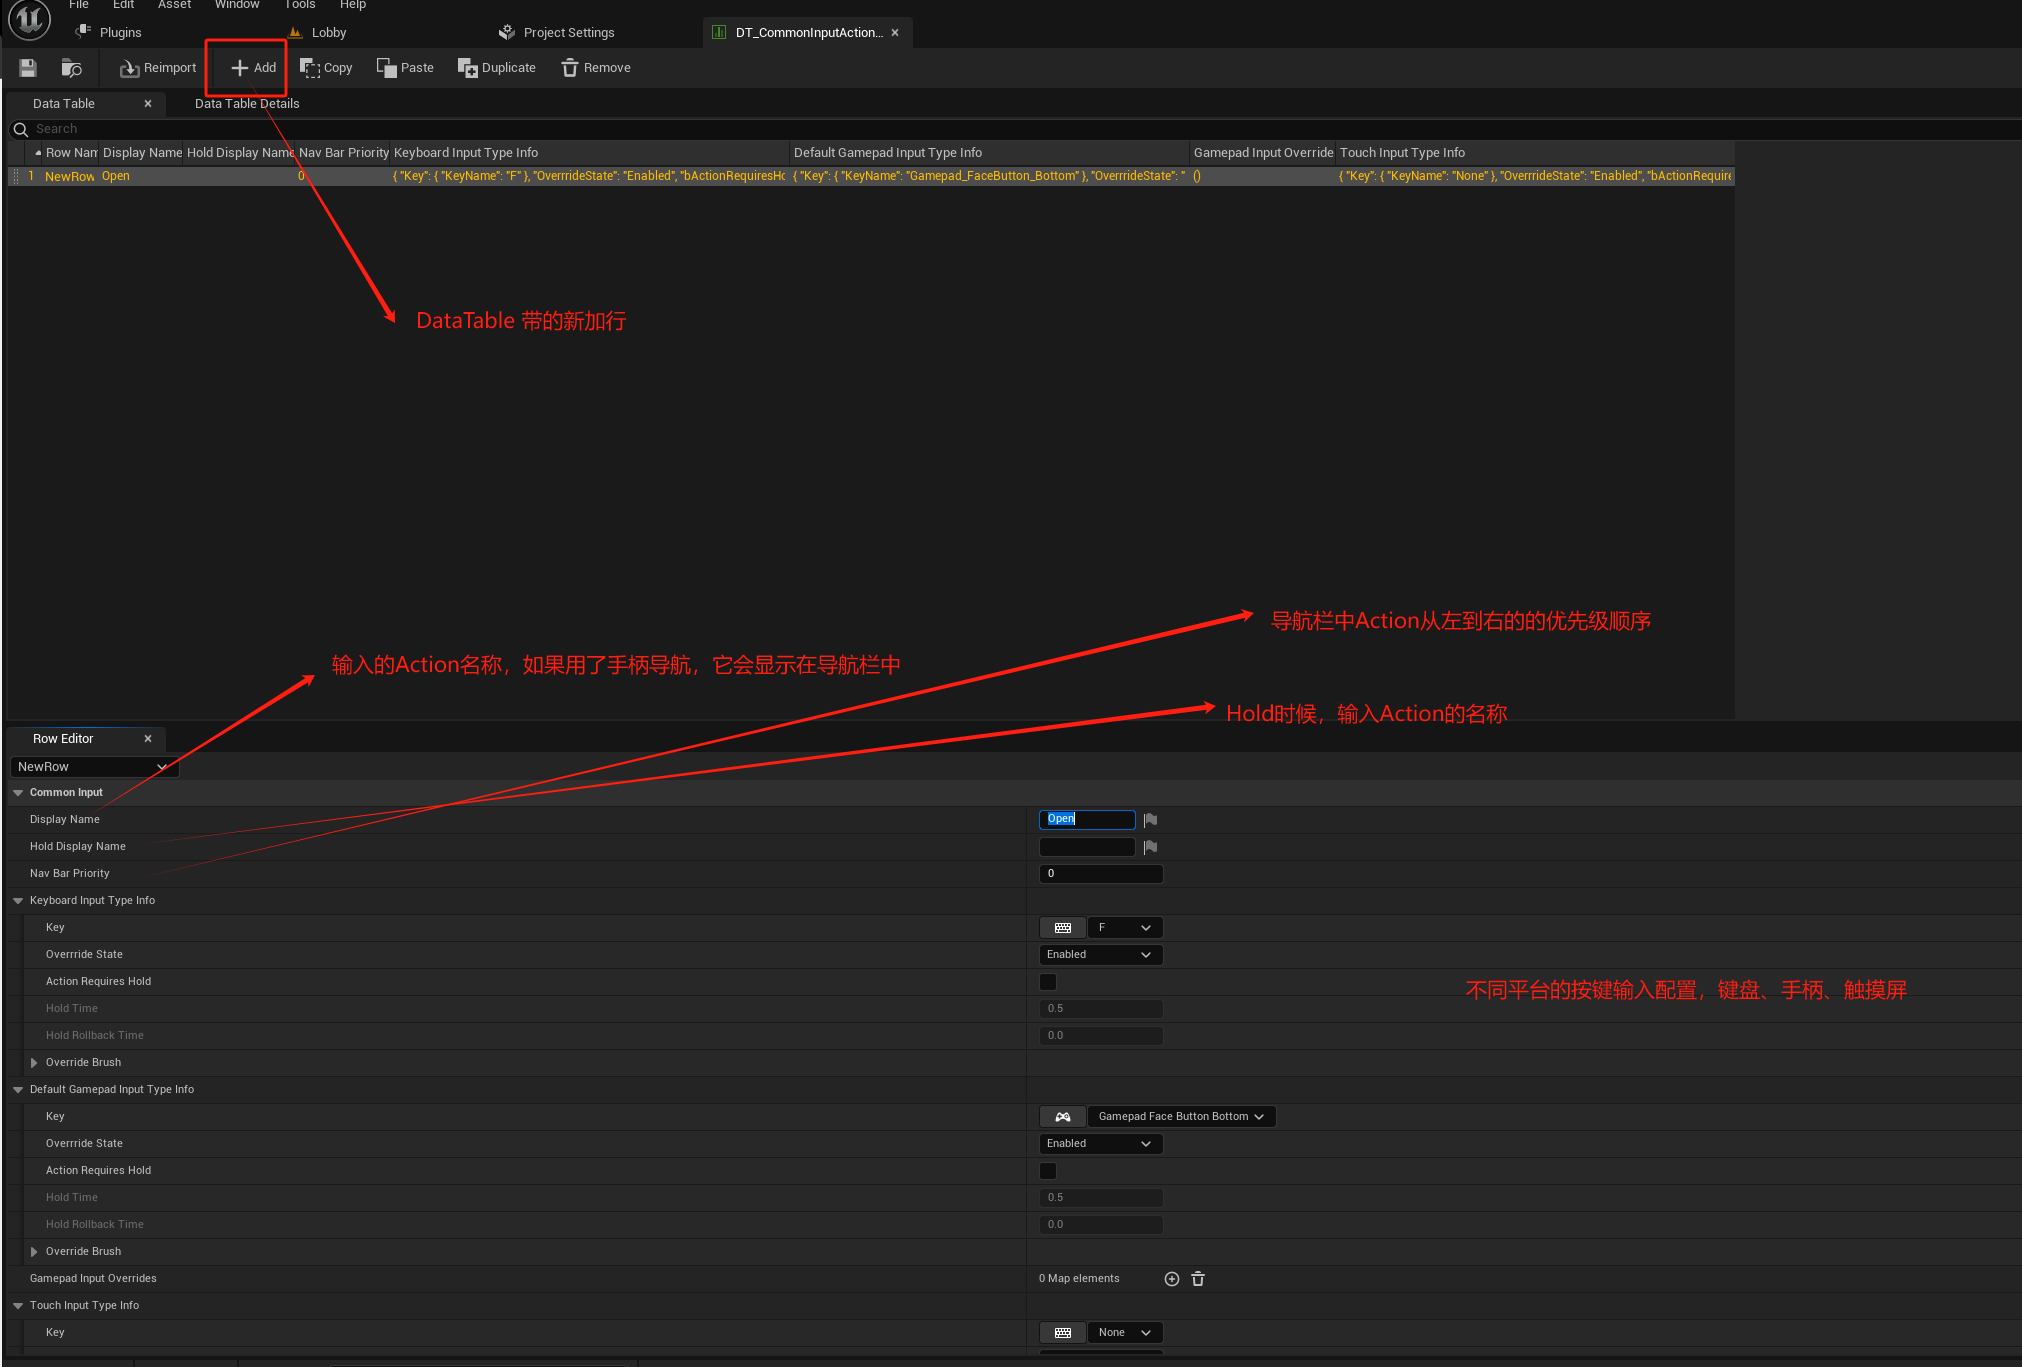2022x1367 pixels.
Task: Enable Keyboard Action Requires Hold checkbox
Action: point(1048,982)
